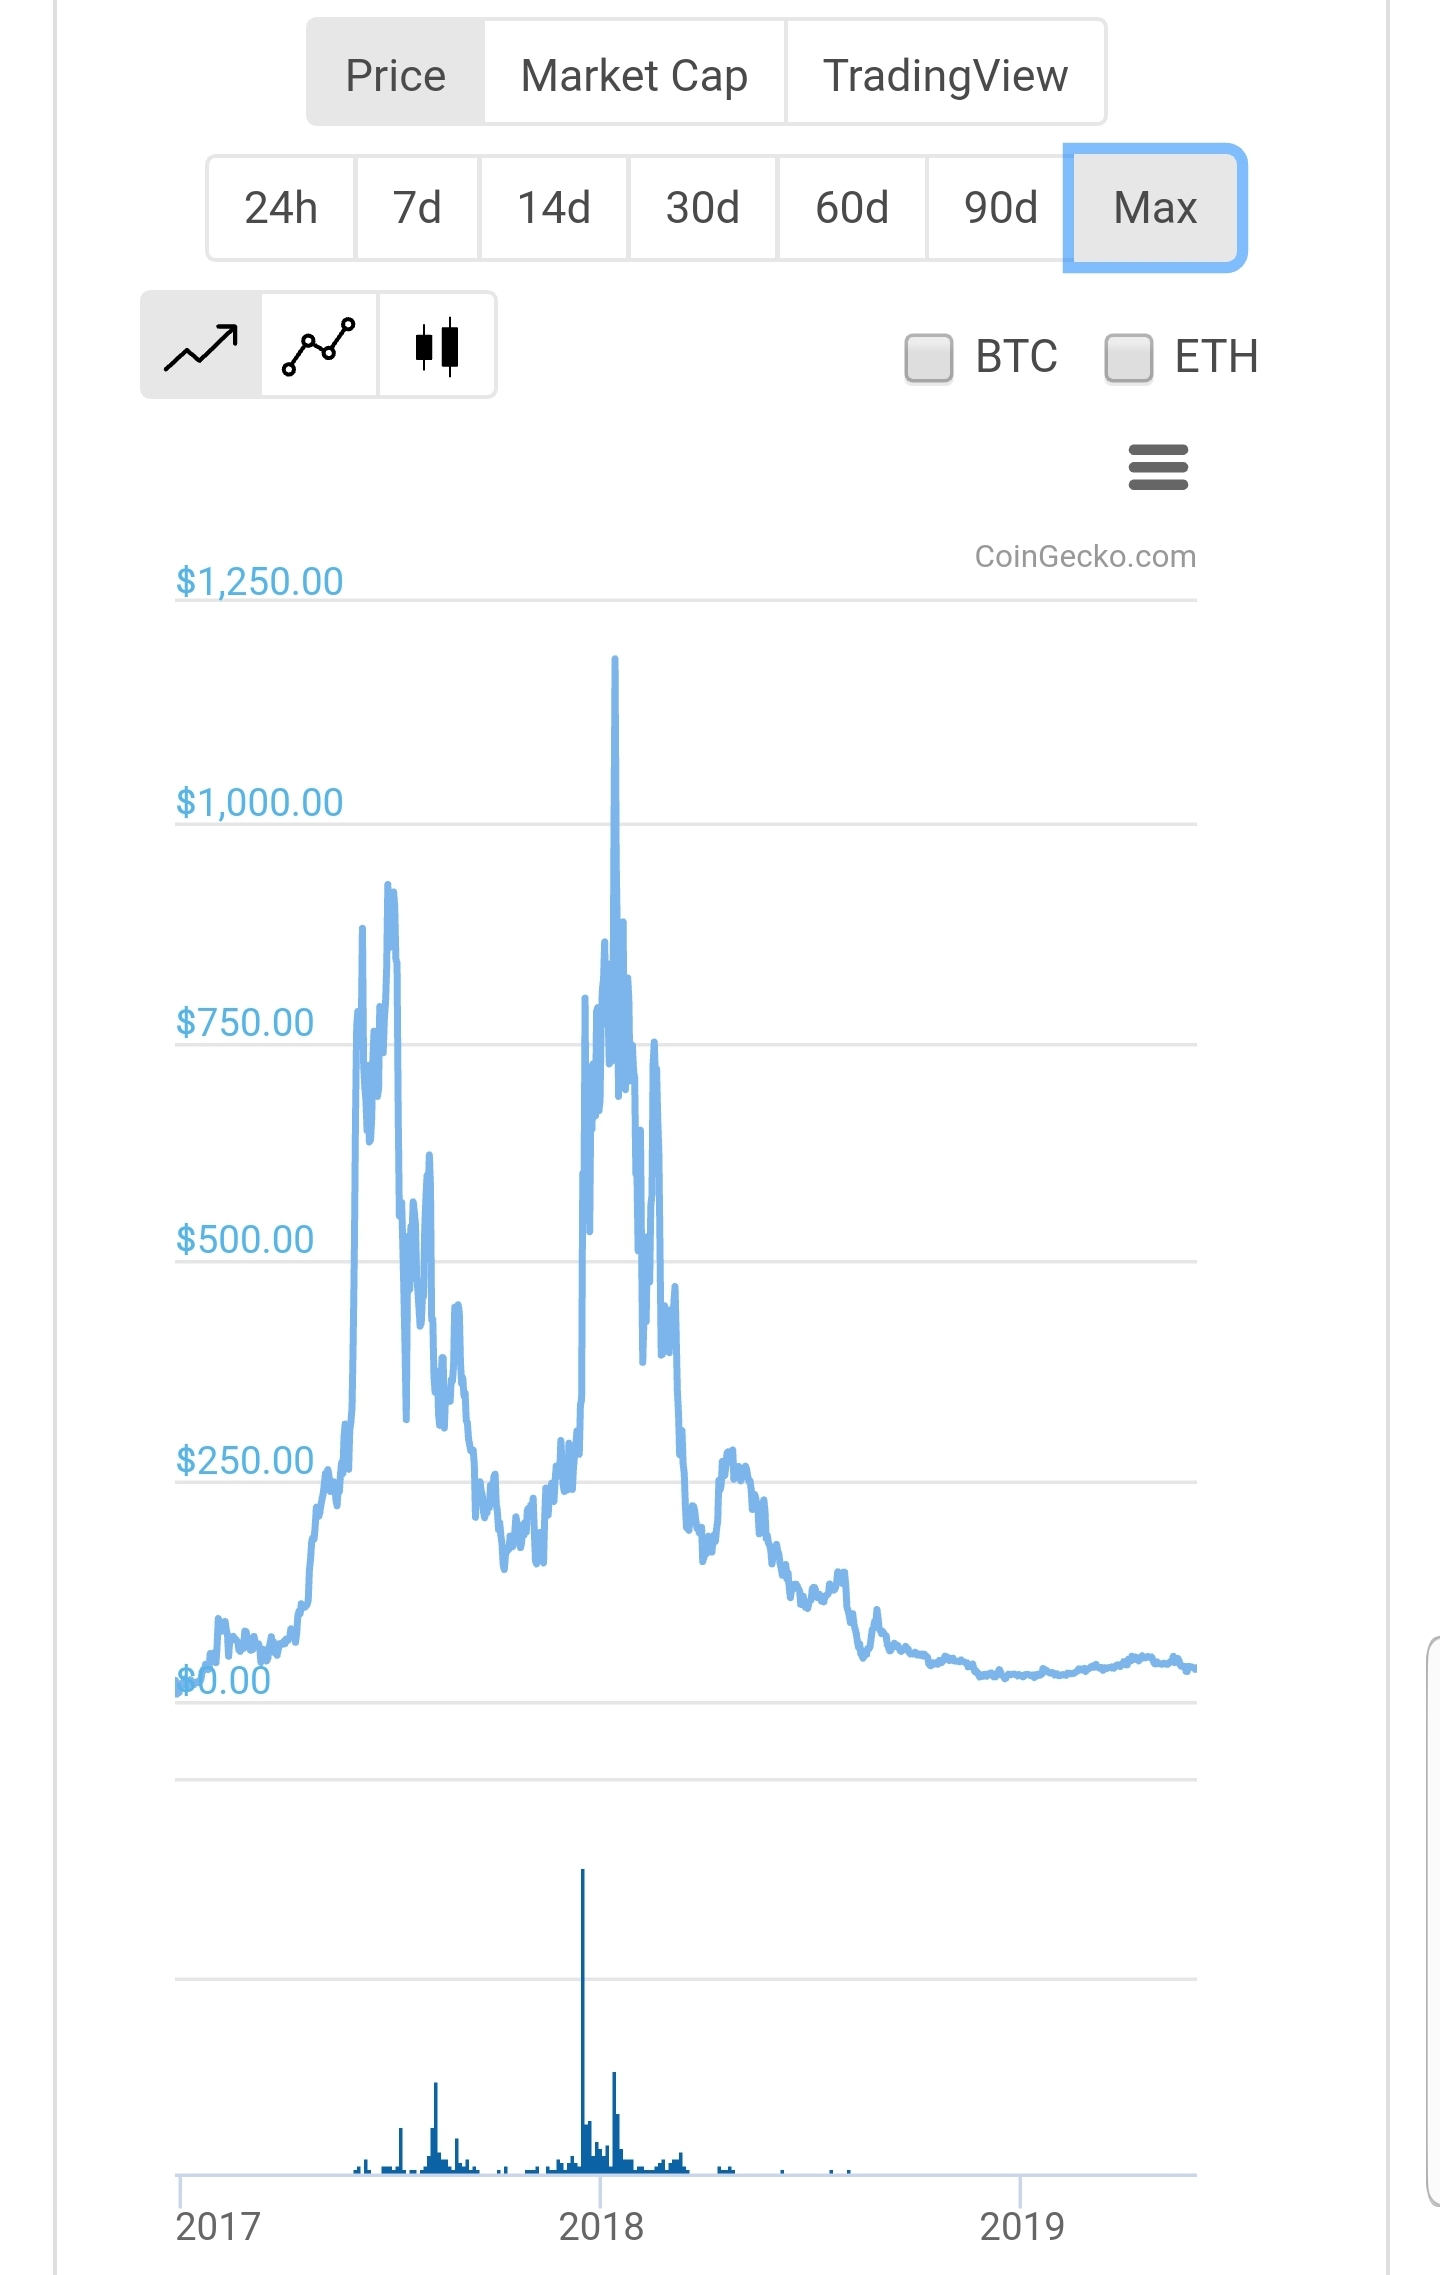Viewport: 1440px width, 2275px height.
Task: Enable the ETH comparison checkbox
Action: tap(1128, 358)
